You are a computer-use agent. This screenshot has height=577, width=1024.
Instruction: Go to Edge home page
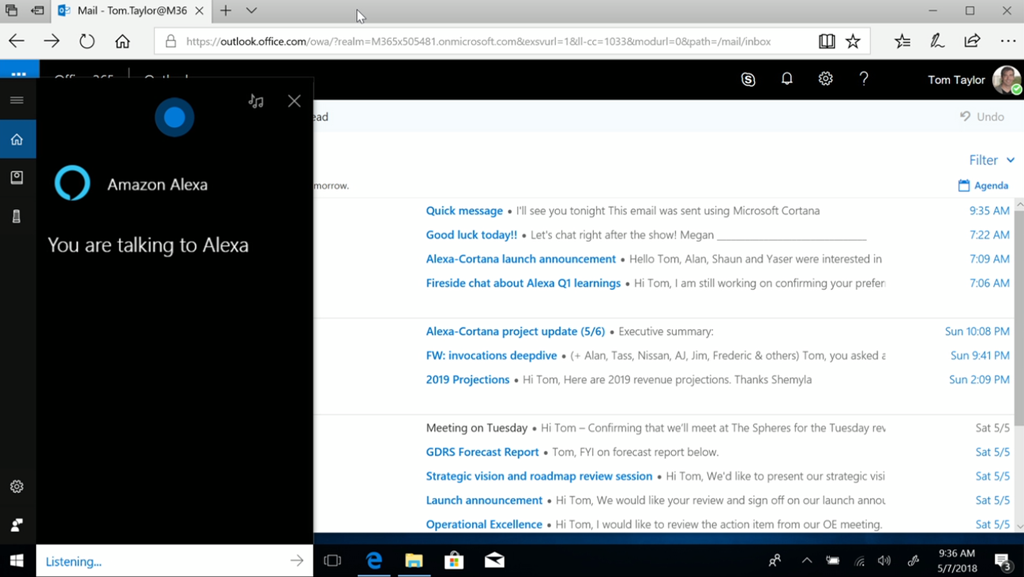122,41
